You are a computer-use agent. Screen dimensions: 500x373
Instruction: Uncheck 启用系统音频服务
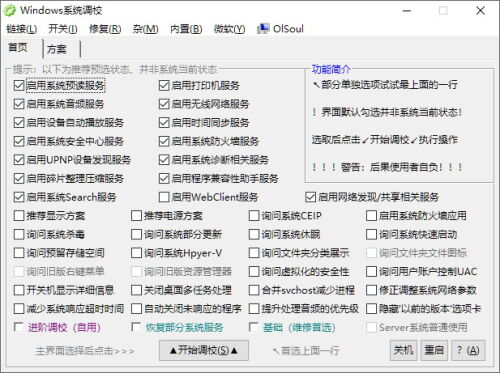[x=19, y=104]
